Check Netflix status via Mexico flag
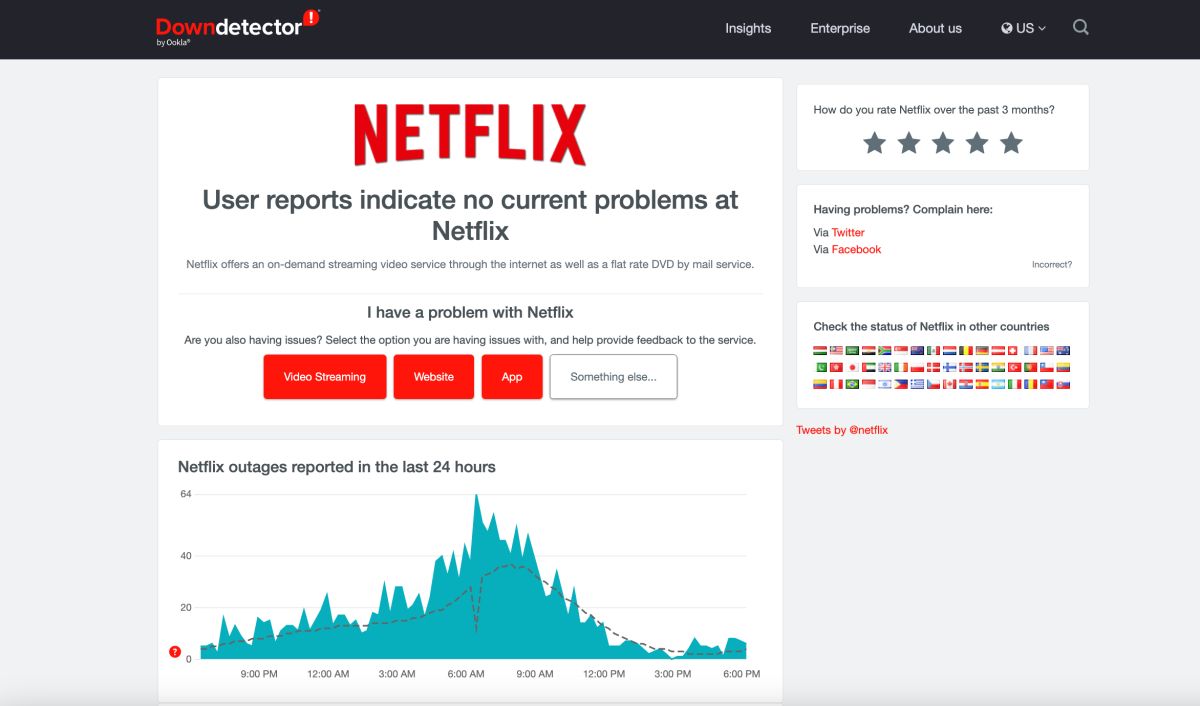 pos(933,351)
